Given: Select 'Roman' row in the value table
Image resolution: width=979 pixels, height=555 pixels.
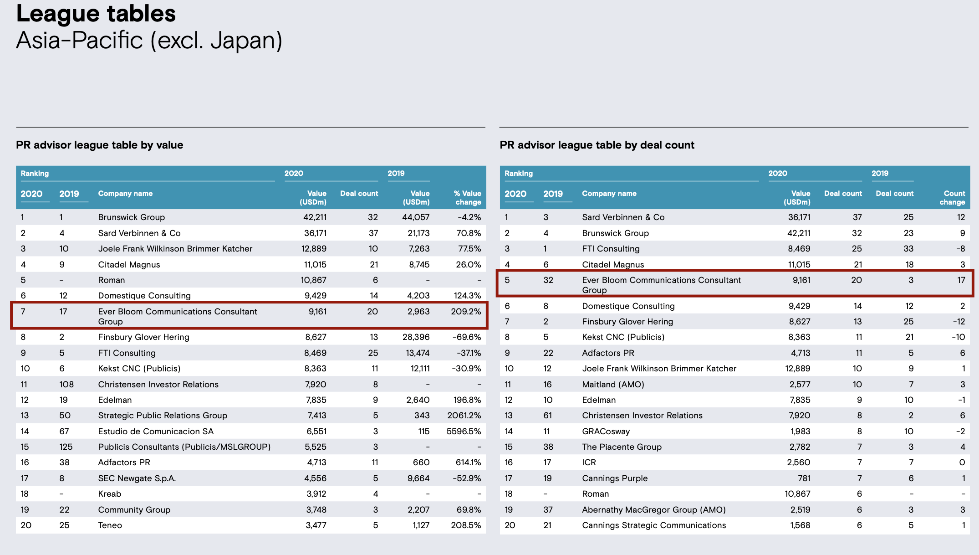Looking at the screenshot, I should point(251,280).
